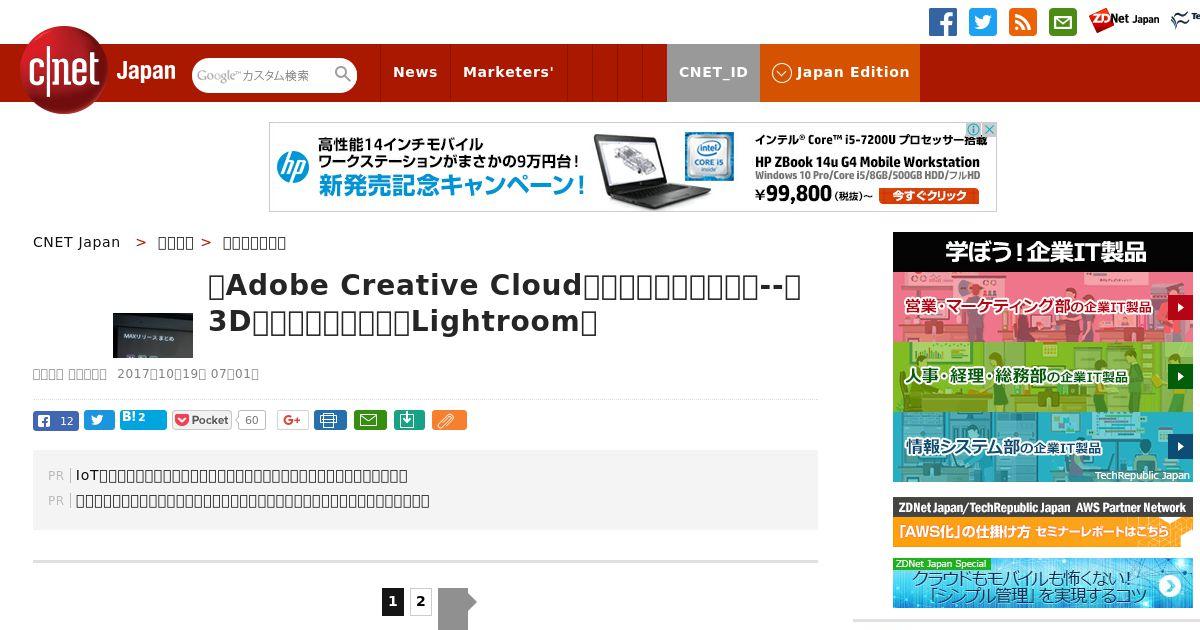Open the CNET_ID tab
Screen dimensions: 1200x630
(x=713, y=72)
